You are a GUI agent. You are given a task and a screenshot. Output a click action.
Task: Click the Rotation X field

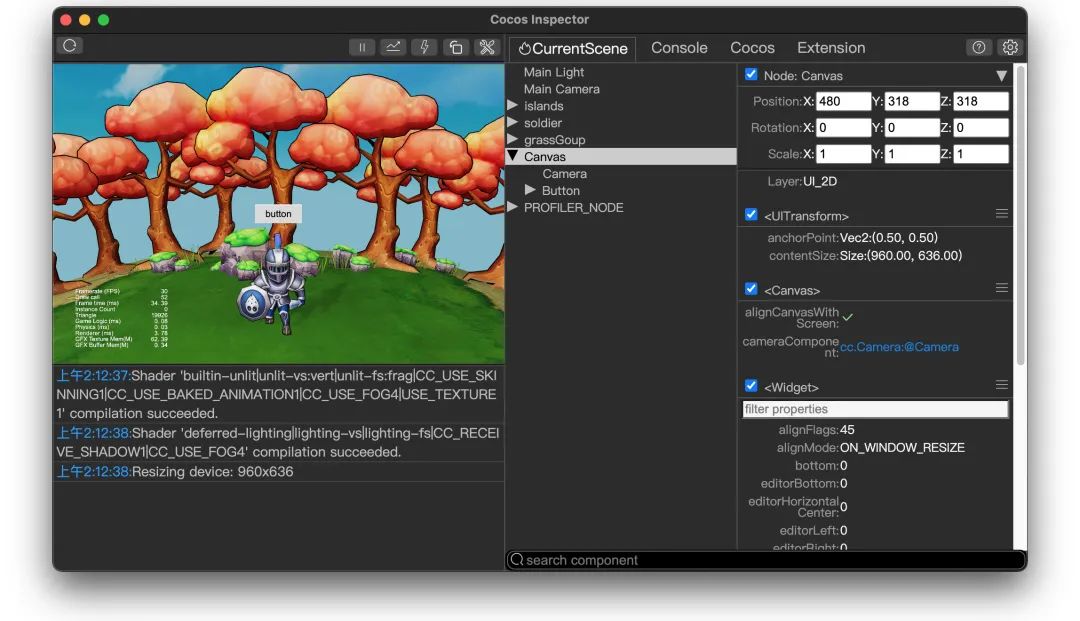click(x=843, y=127)
